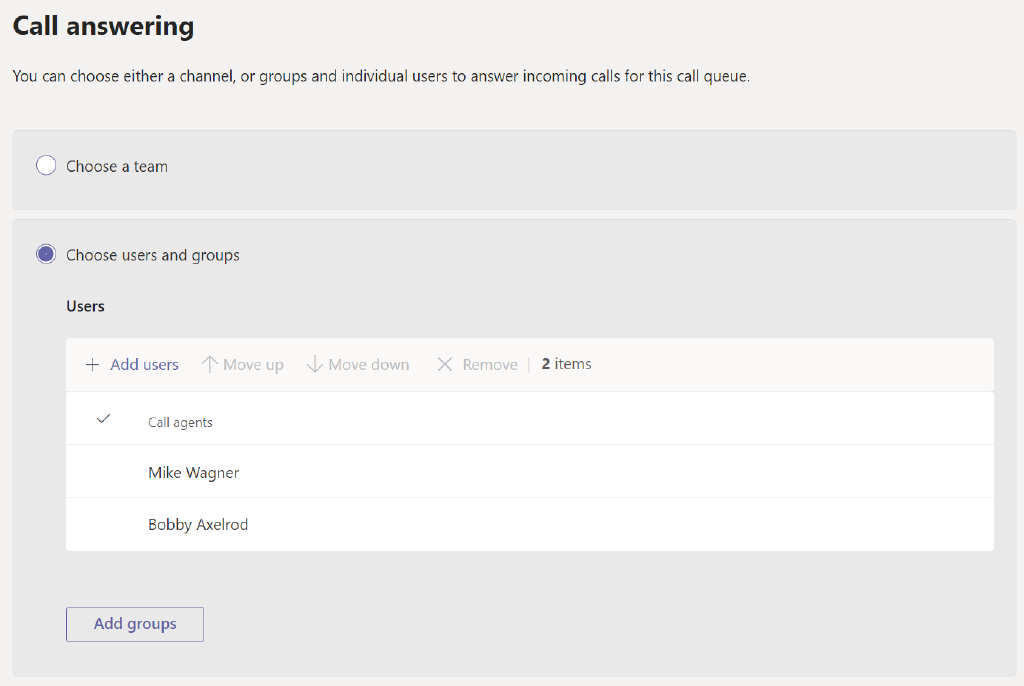Check the box next to Bobby Axelrod
Viewport: 1024px width, 686px height.
coord(102,523)
